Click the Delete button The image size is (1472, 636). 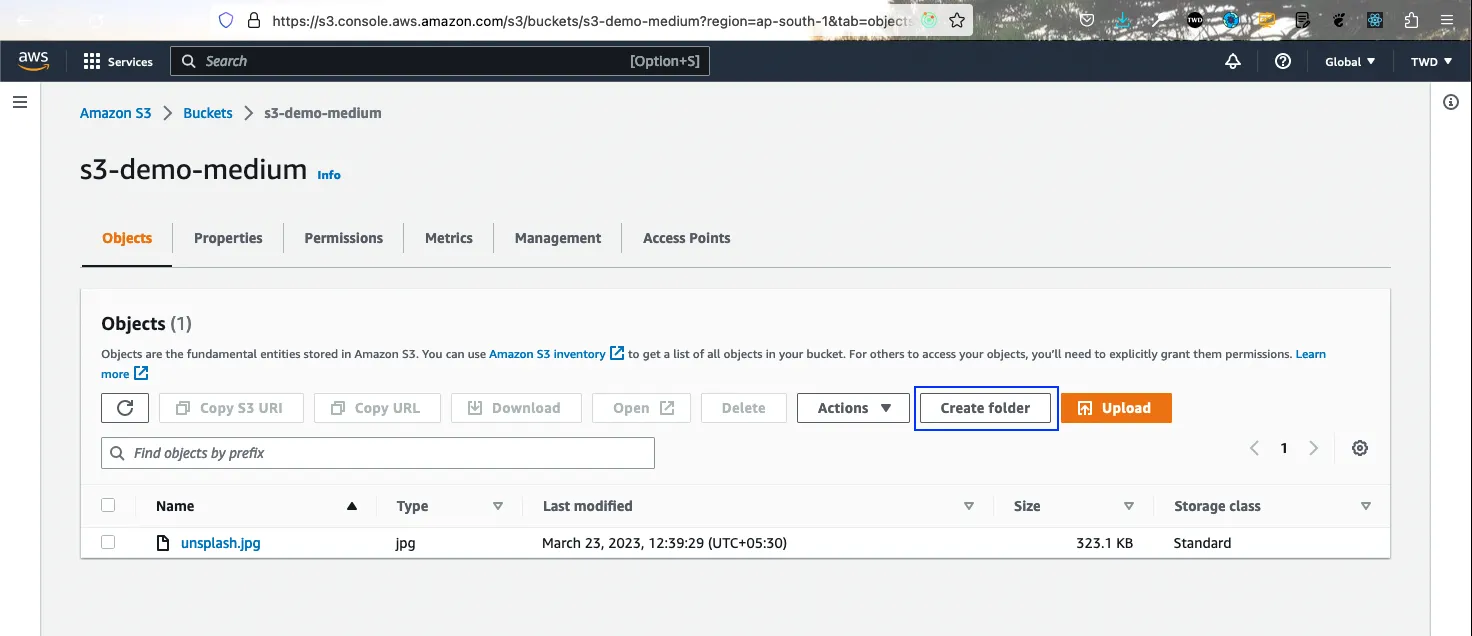[x=743, y=408]
